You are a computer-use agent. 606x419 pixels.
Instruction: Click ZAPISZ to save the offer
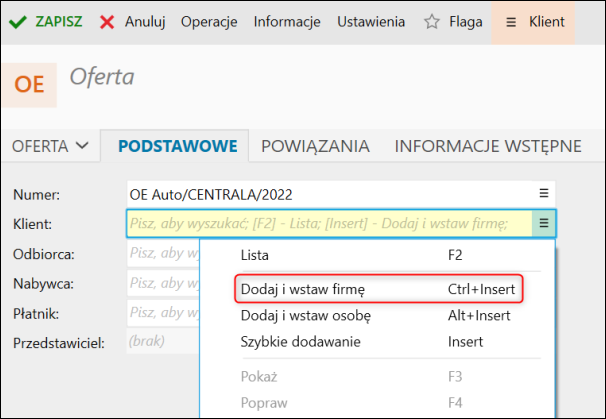click(x=59, y=22)
